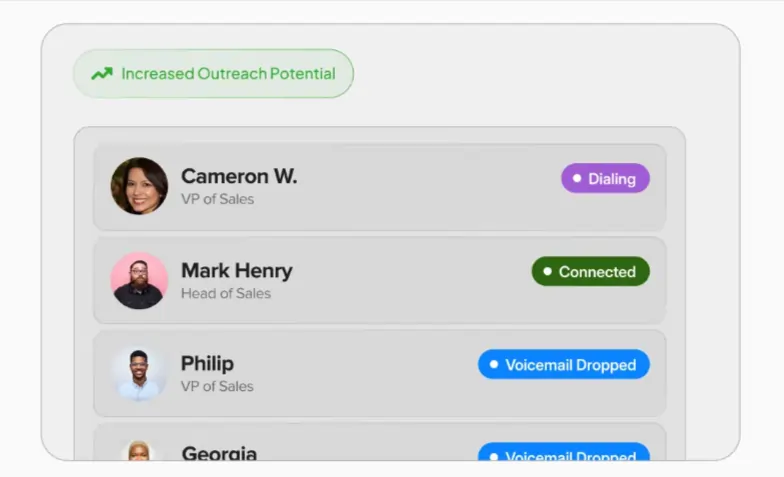This screenshot has width=784, height=477.
Task: Click the Increased Outreach Potential label
Action: click(228, 74)
